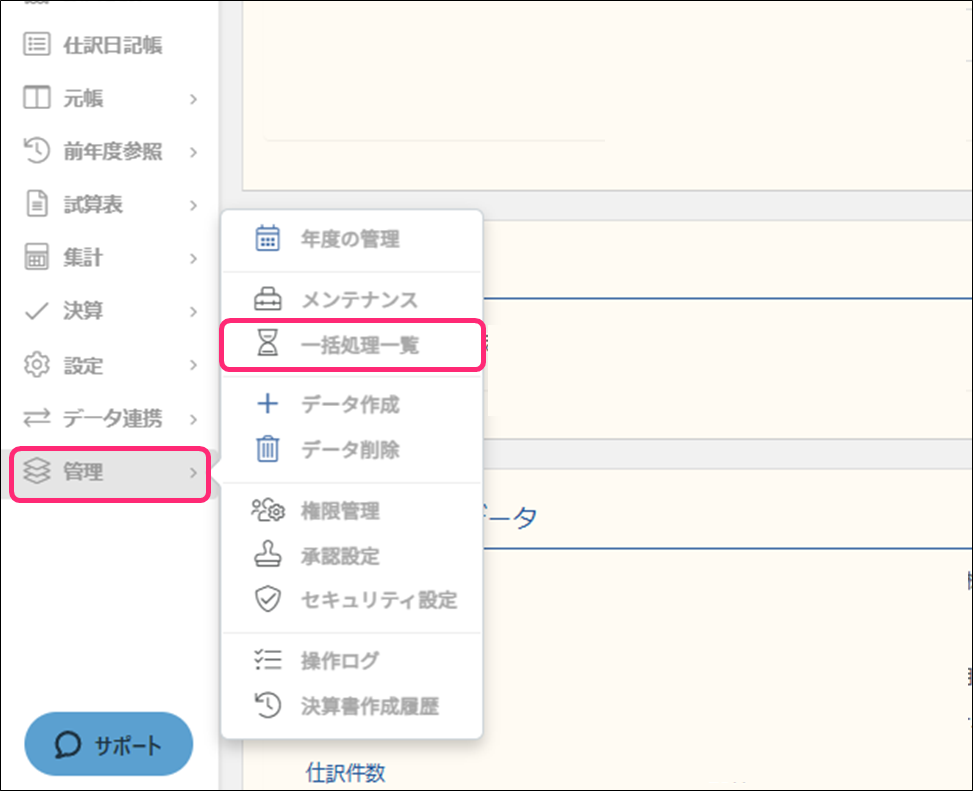Viewport: 973px width, 791px height.
Task: Click the 仕訳件数 link
Action: (x=345, y=773)
